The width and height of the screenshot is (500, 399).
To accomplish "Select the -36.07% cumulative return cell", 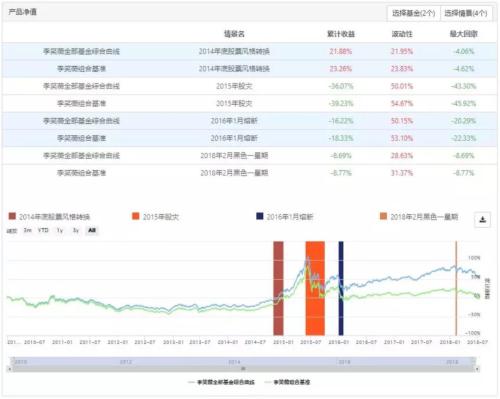I will [341, 86].
